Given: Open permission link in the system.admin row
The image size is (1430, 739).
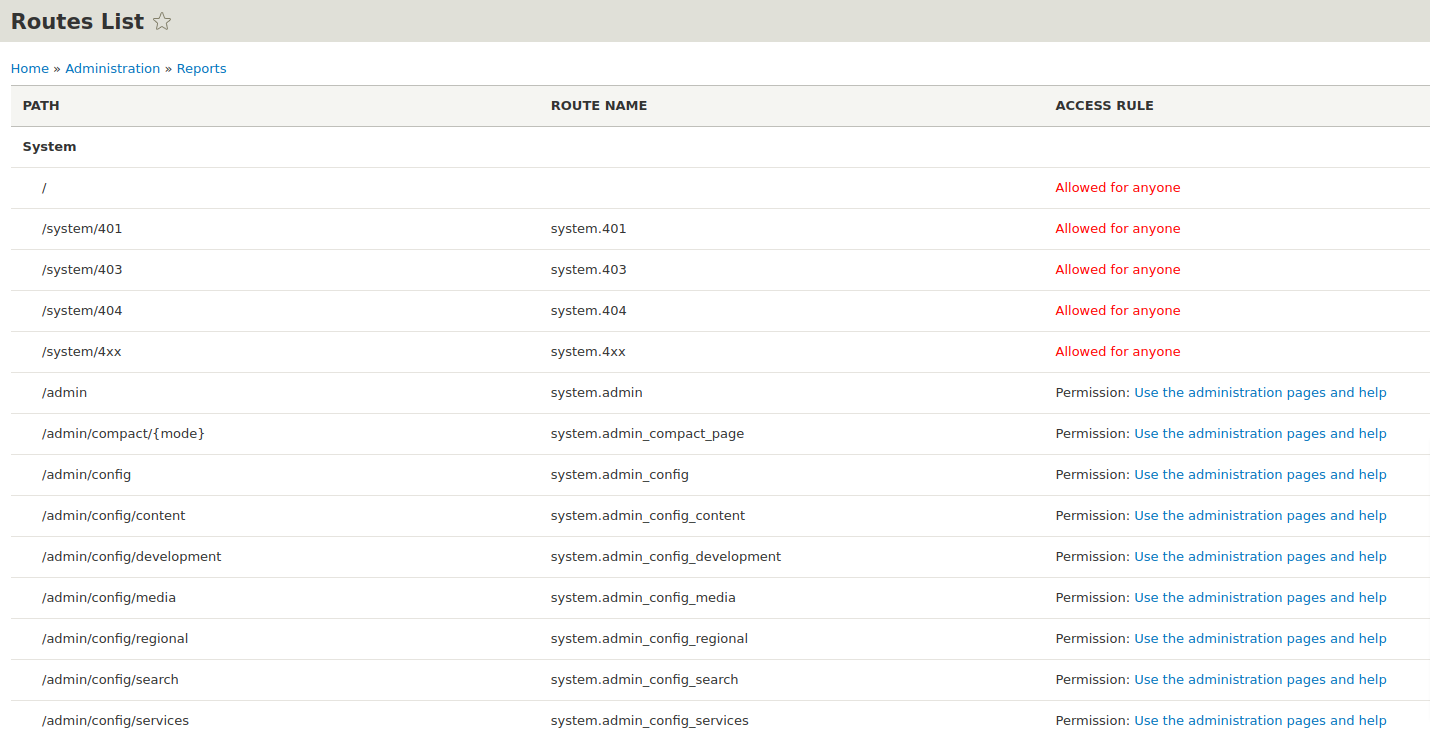Looking at the screenshot, I should coord(1259,393).
